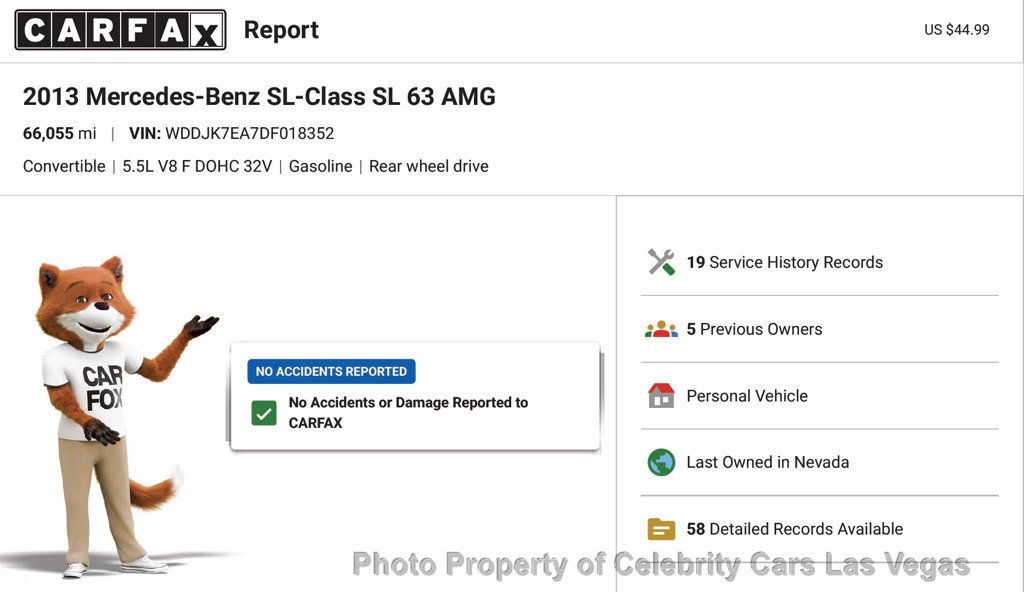Click the Report heading text
This screenshot has width=1024, height=592.
pyautogui.click(x=281, y=30)
